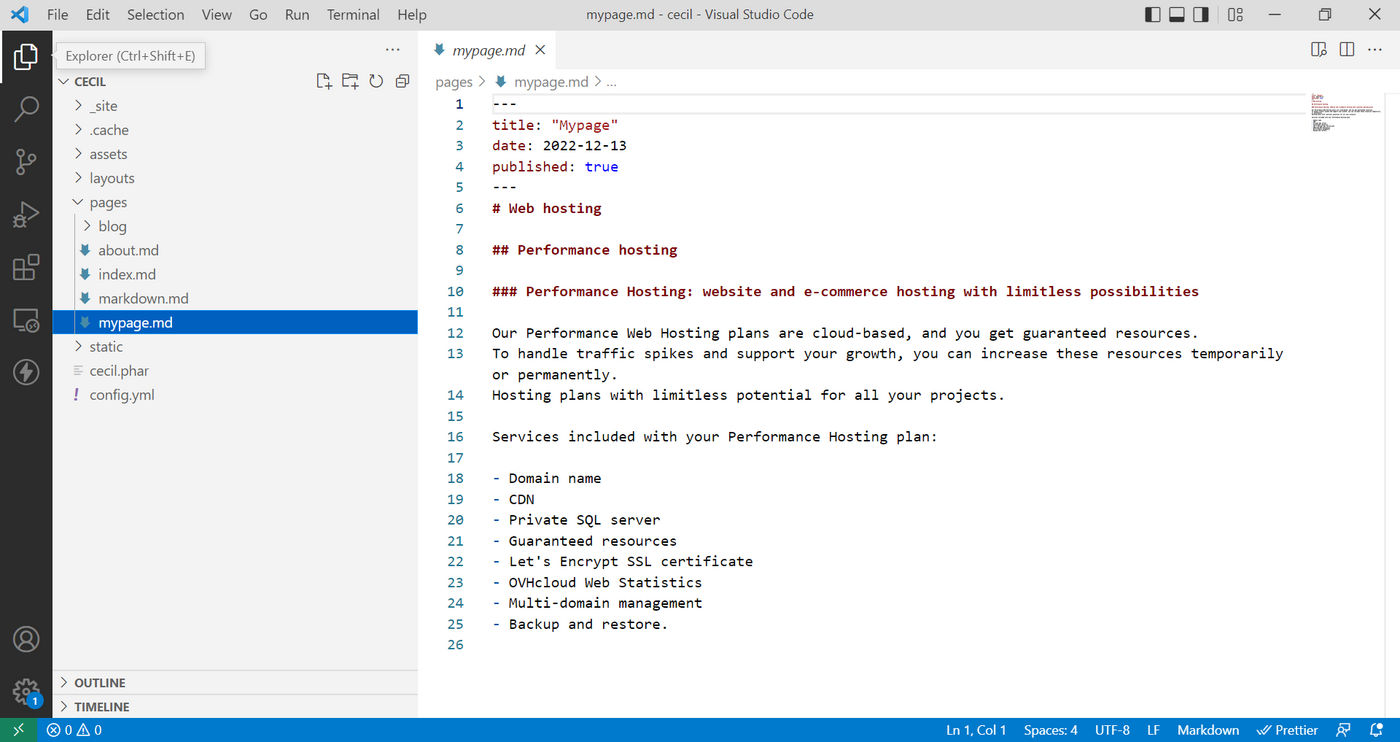Toggle the bottom Panel visibility

[x=1175, y=14]
